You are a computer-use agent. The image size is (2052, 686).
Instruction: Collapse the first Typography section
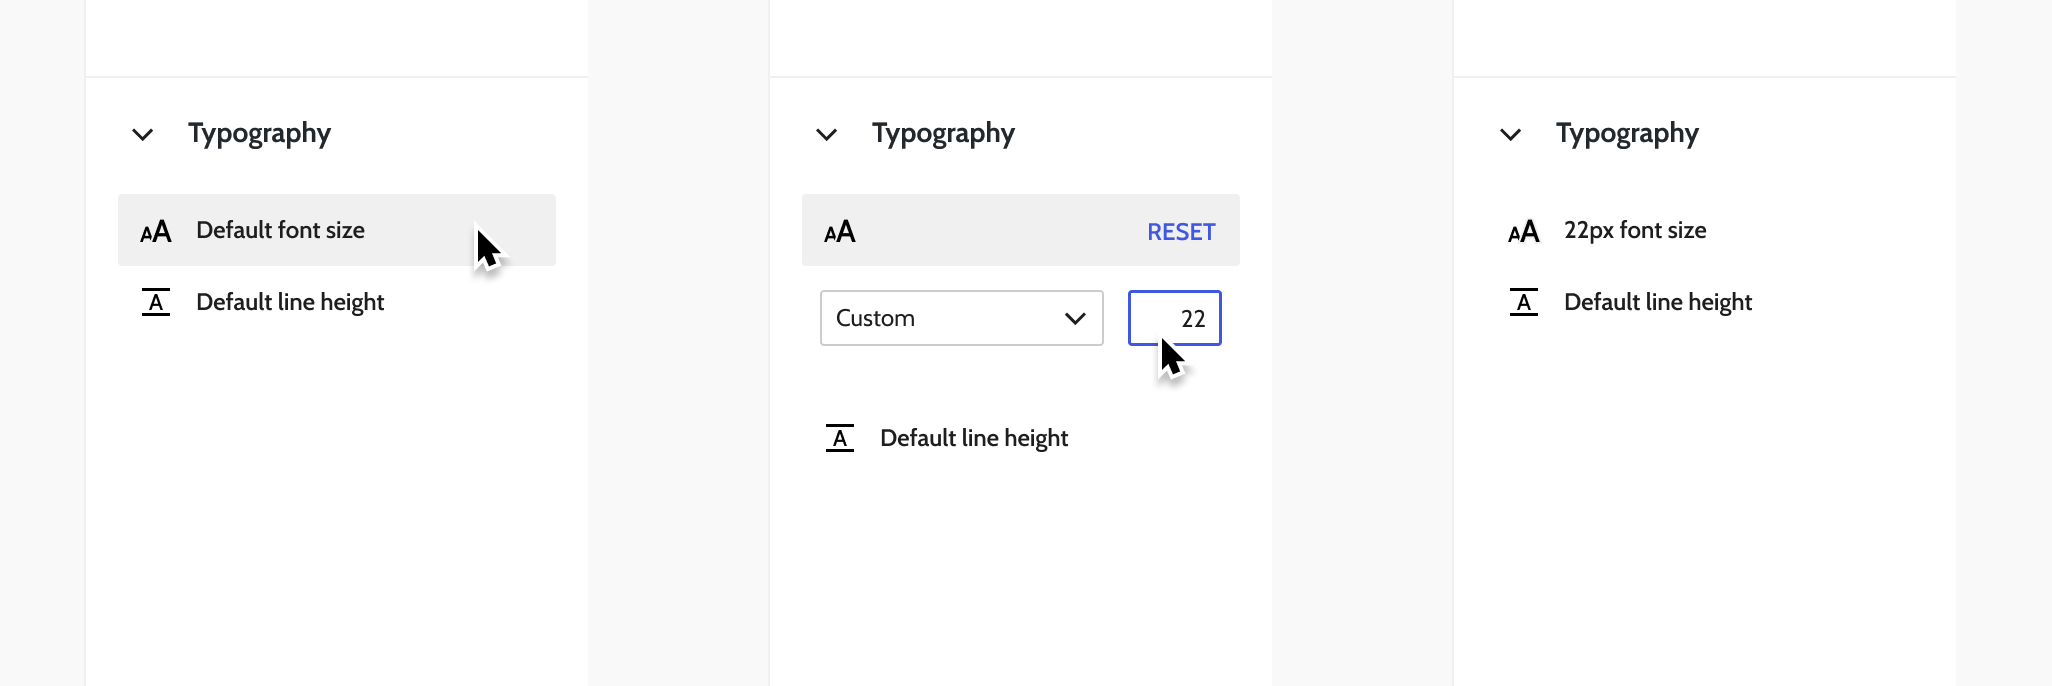[141, 134]
